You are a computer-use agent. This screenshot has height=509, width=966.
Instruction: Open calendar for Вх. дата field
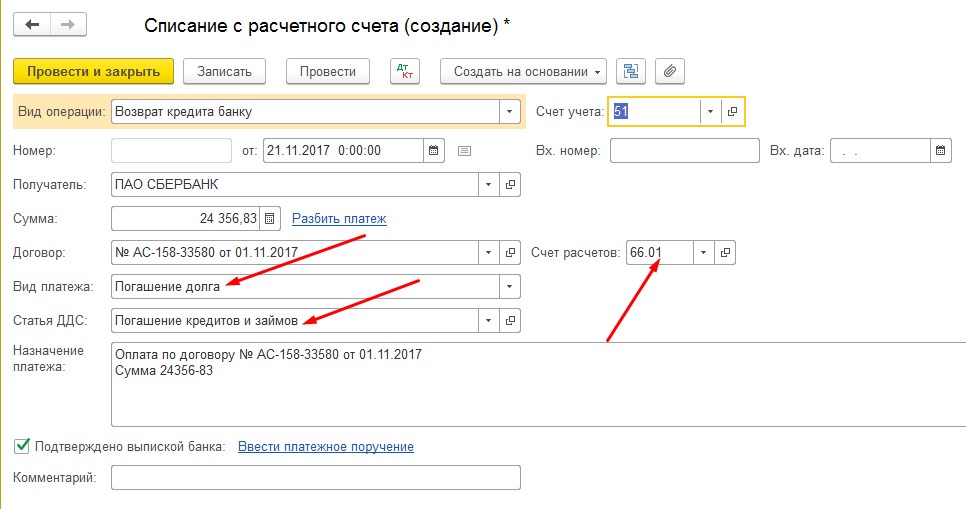point(941,151)
